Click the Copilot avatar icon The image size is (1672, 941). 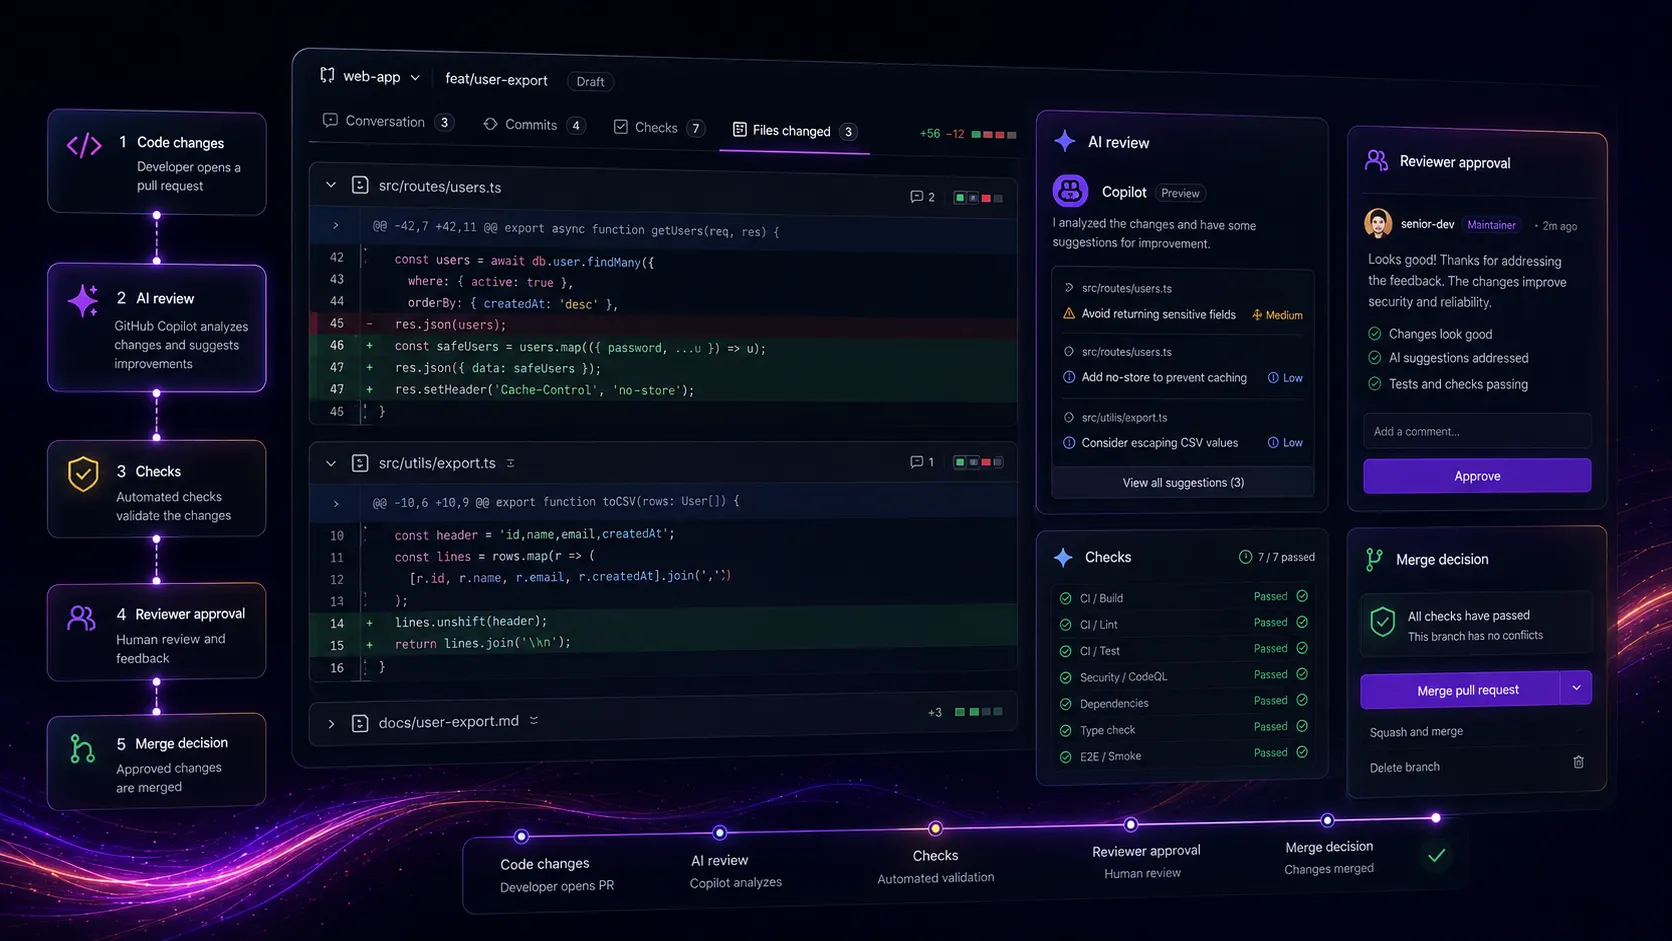tap(1070, 190)
